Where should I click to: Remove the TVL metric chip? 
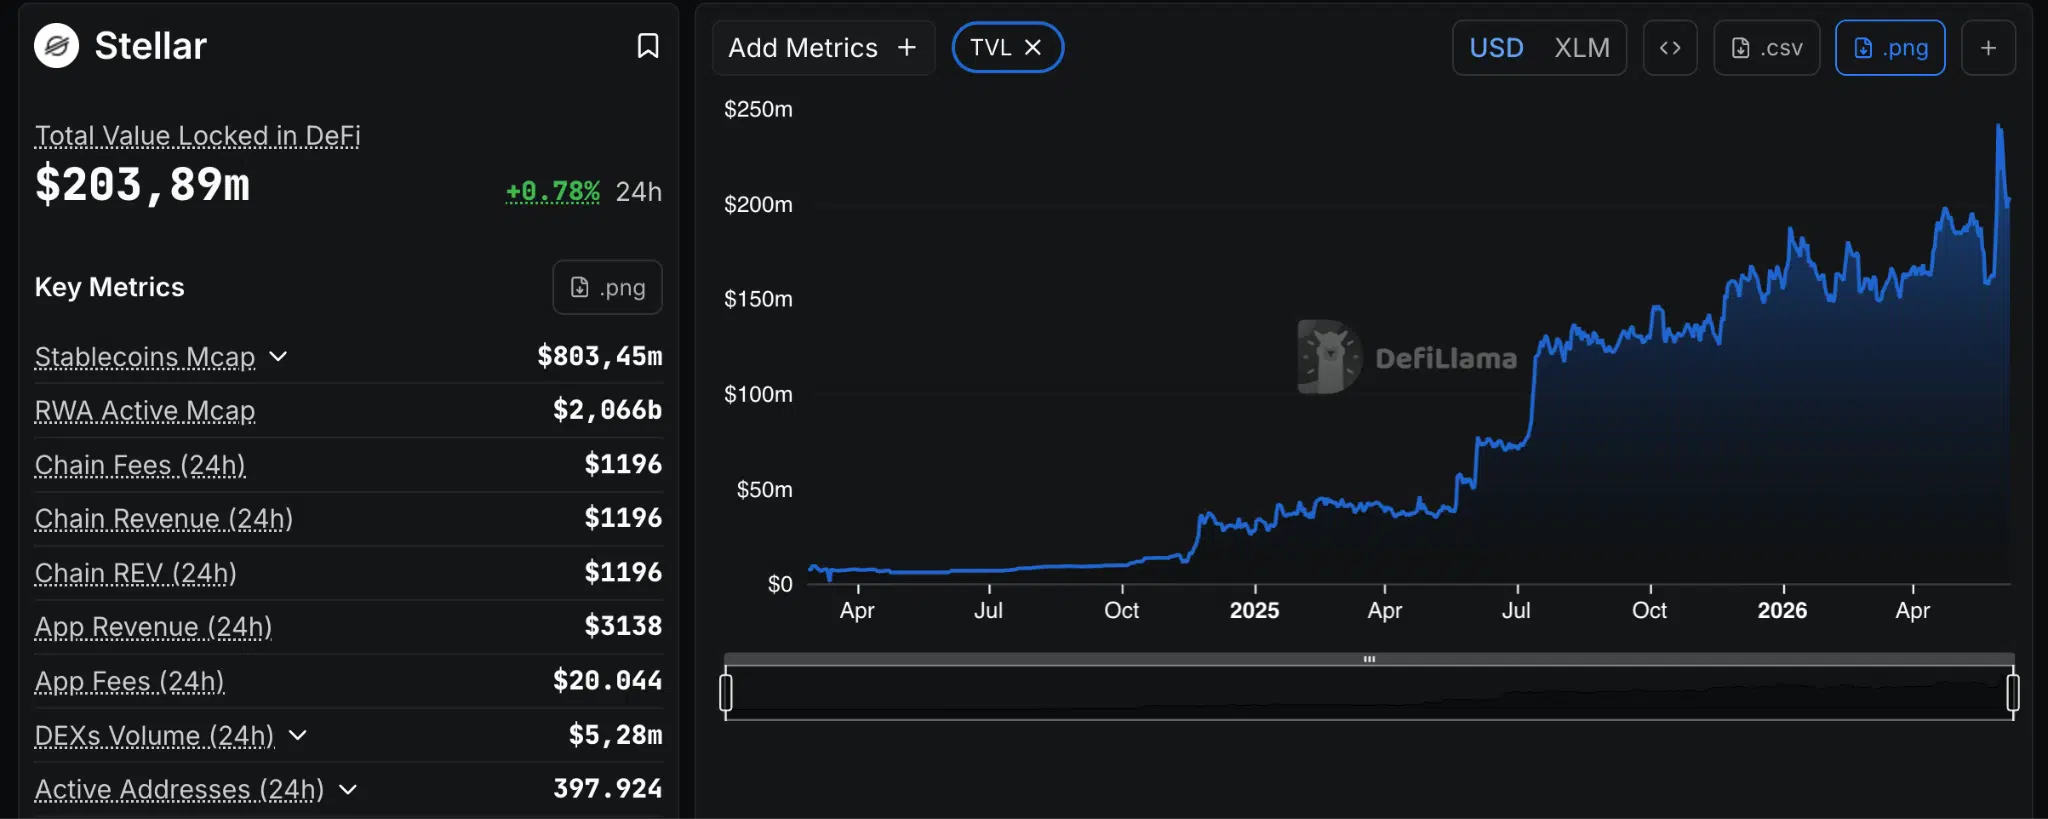tap(1033, 47)
